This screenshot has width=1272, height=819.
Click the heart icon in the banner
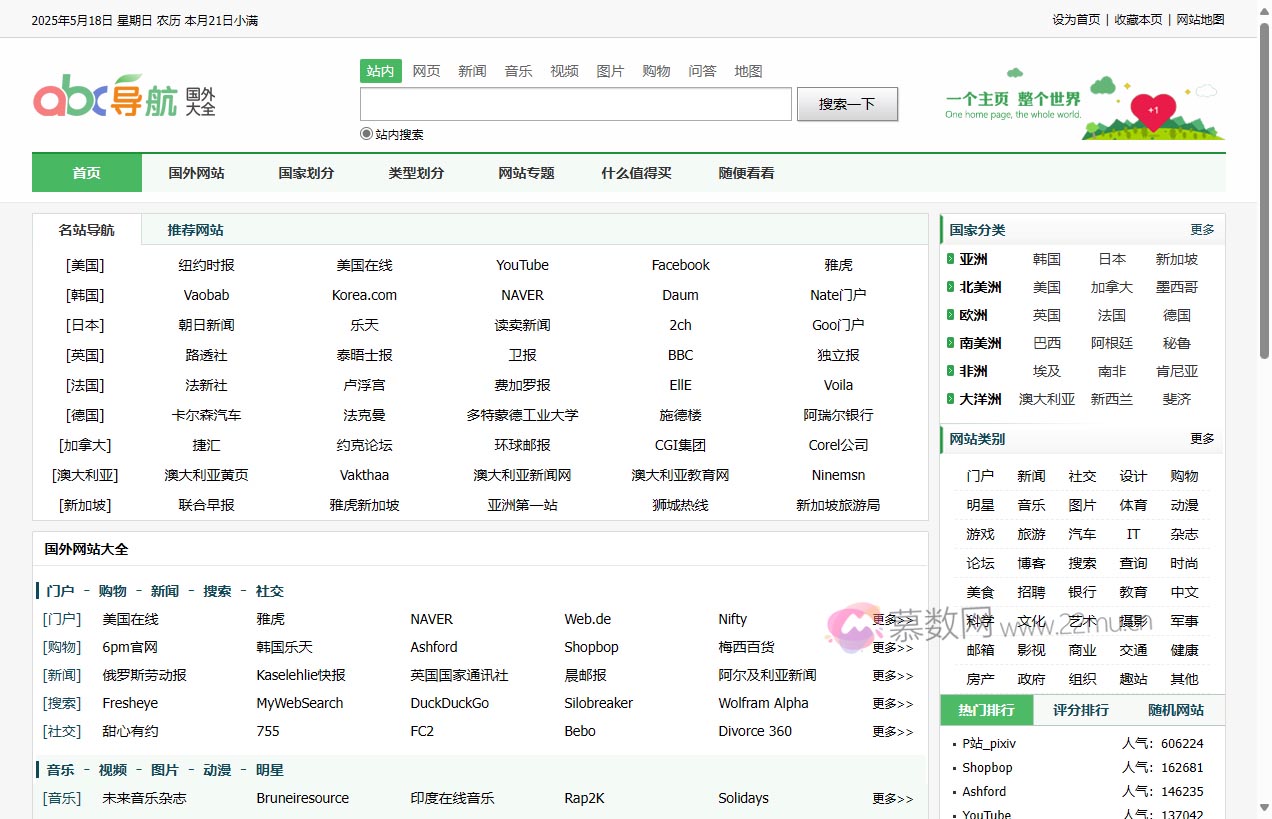(x=1152, y=112)
